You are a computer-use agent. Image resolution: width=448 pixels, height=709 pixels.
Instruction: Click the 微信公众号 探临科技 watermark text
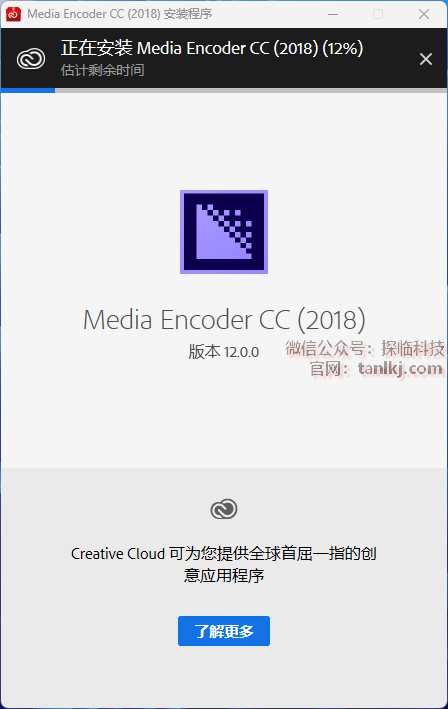[x=365, y=348]
